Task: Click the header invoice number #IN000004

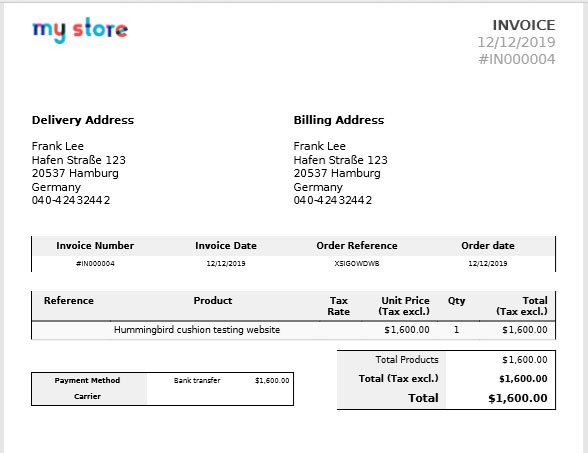Action: tap(516, 59)
